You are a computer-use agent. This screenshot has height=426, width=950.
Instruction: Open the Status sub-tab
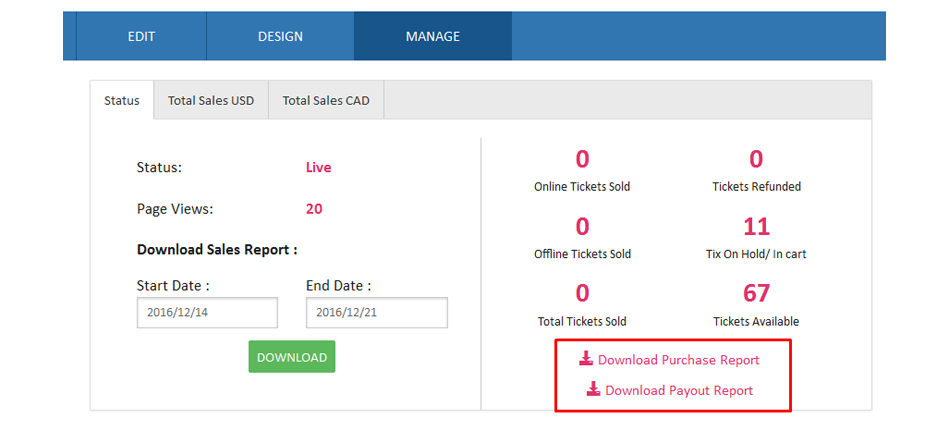pos(122,101)
